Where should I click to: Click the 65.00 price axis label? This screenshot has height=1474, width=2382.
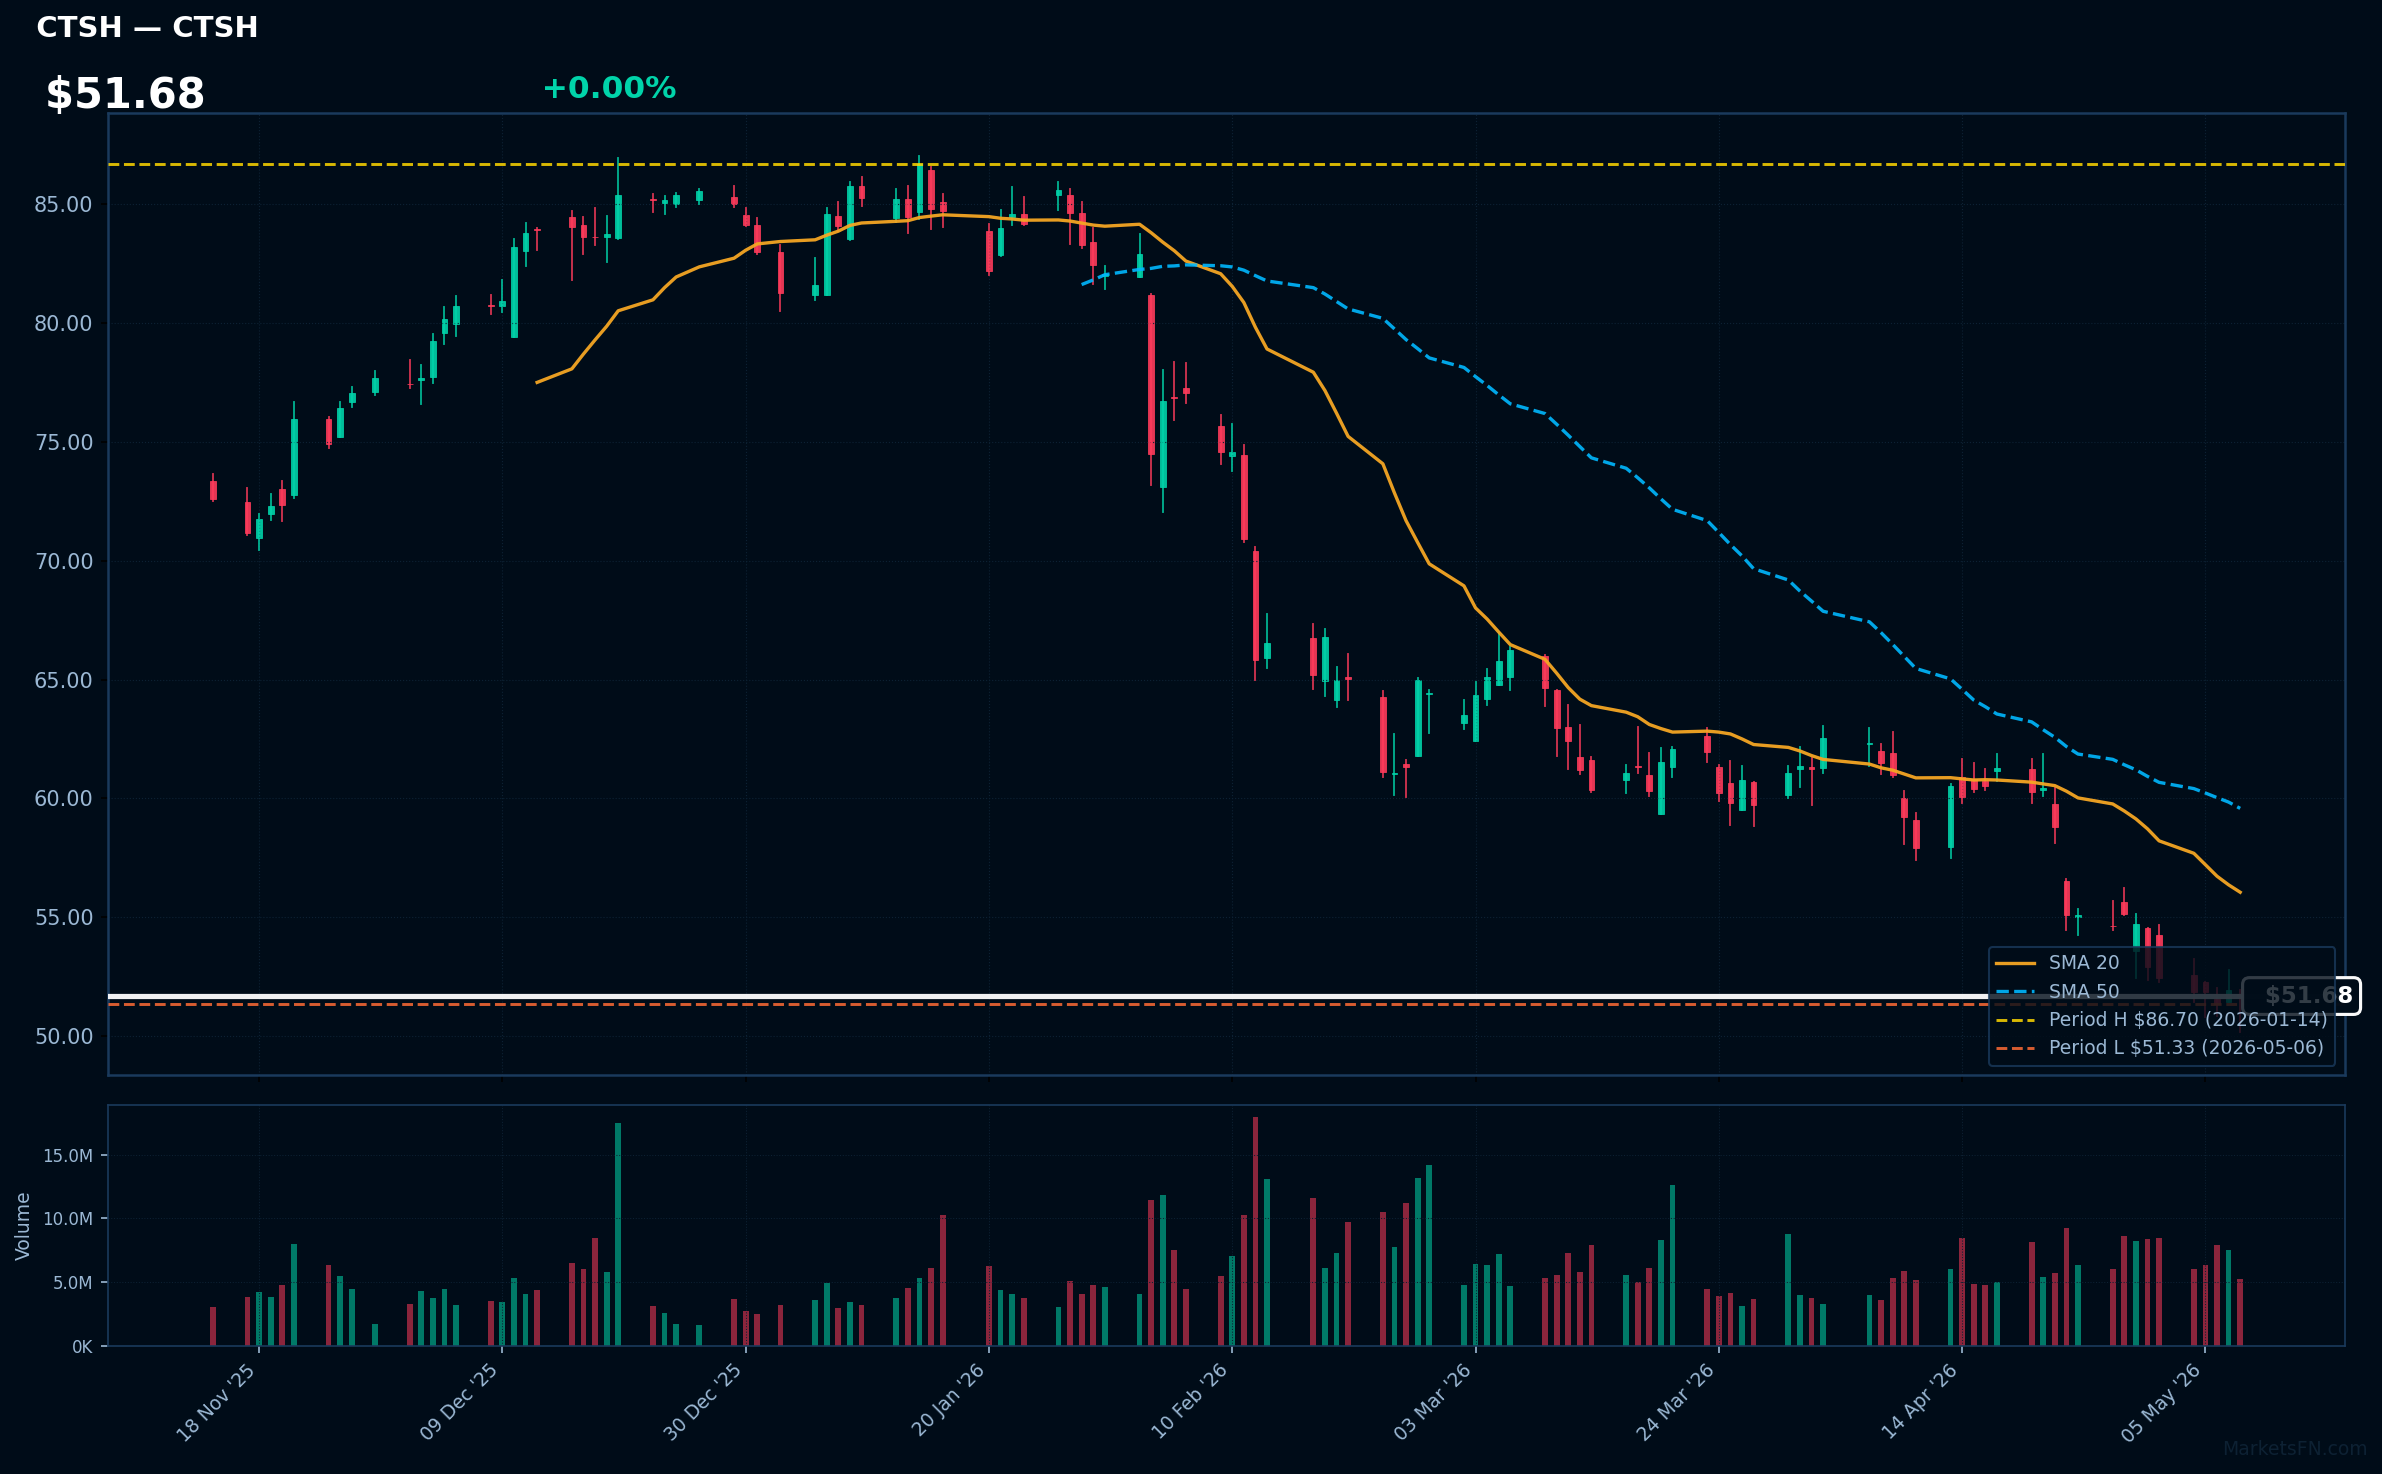(x=63, y=680)
